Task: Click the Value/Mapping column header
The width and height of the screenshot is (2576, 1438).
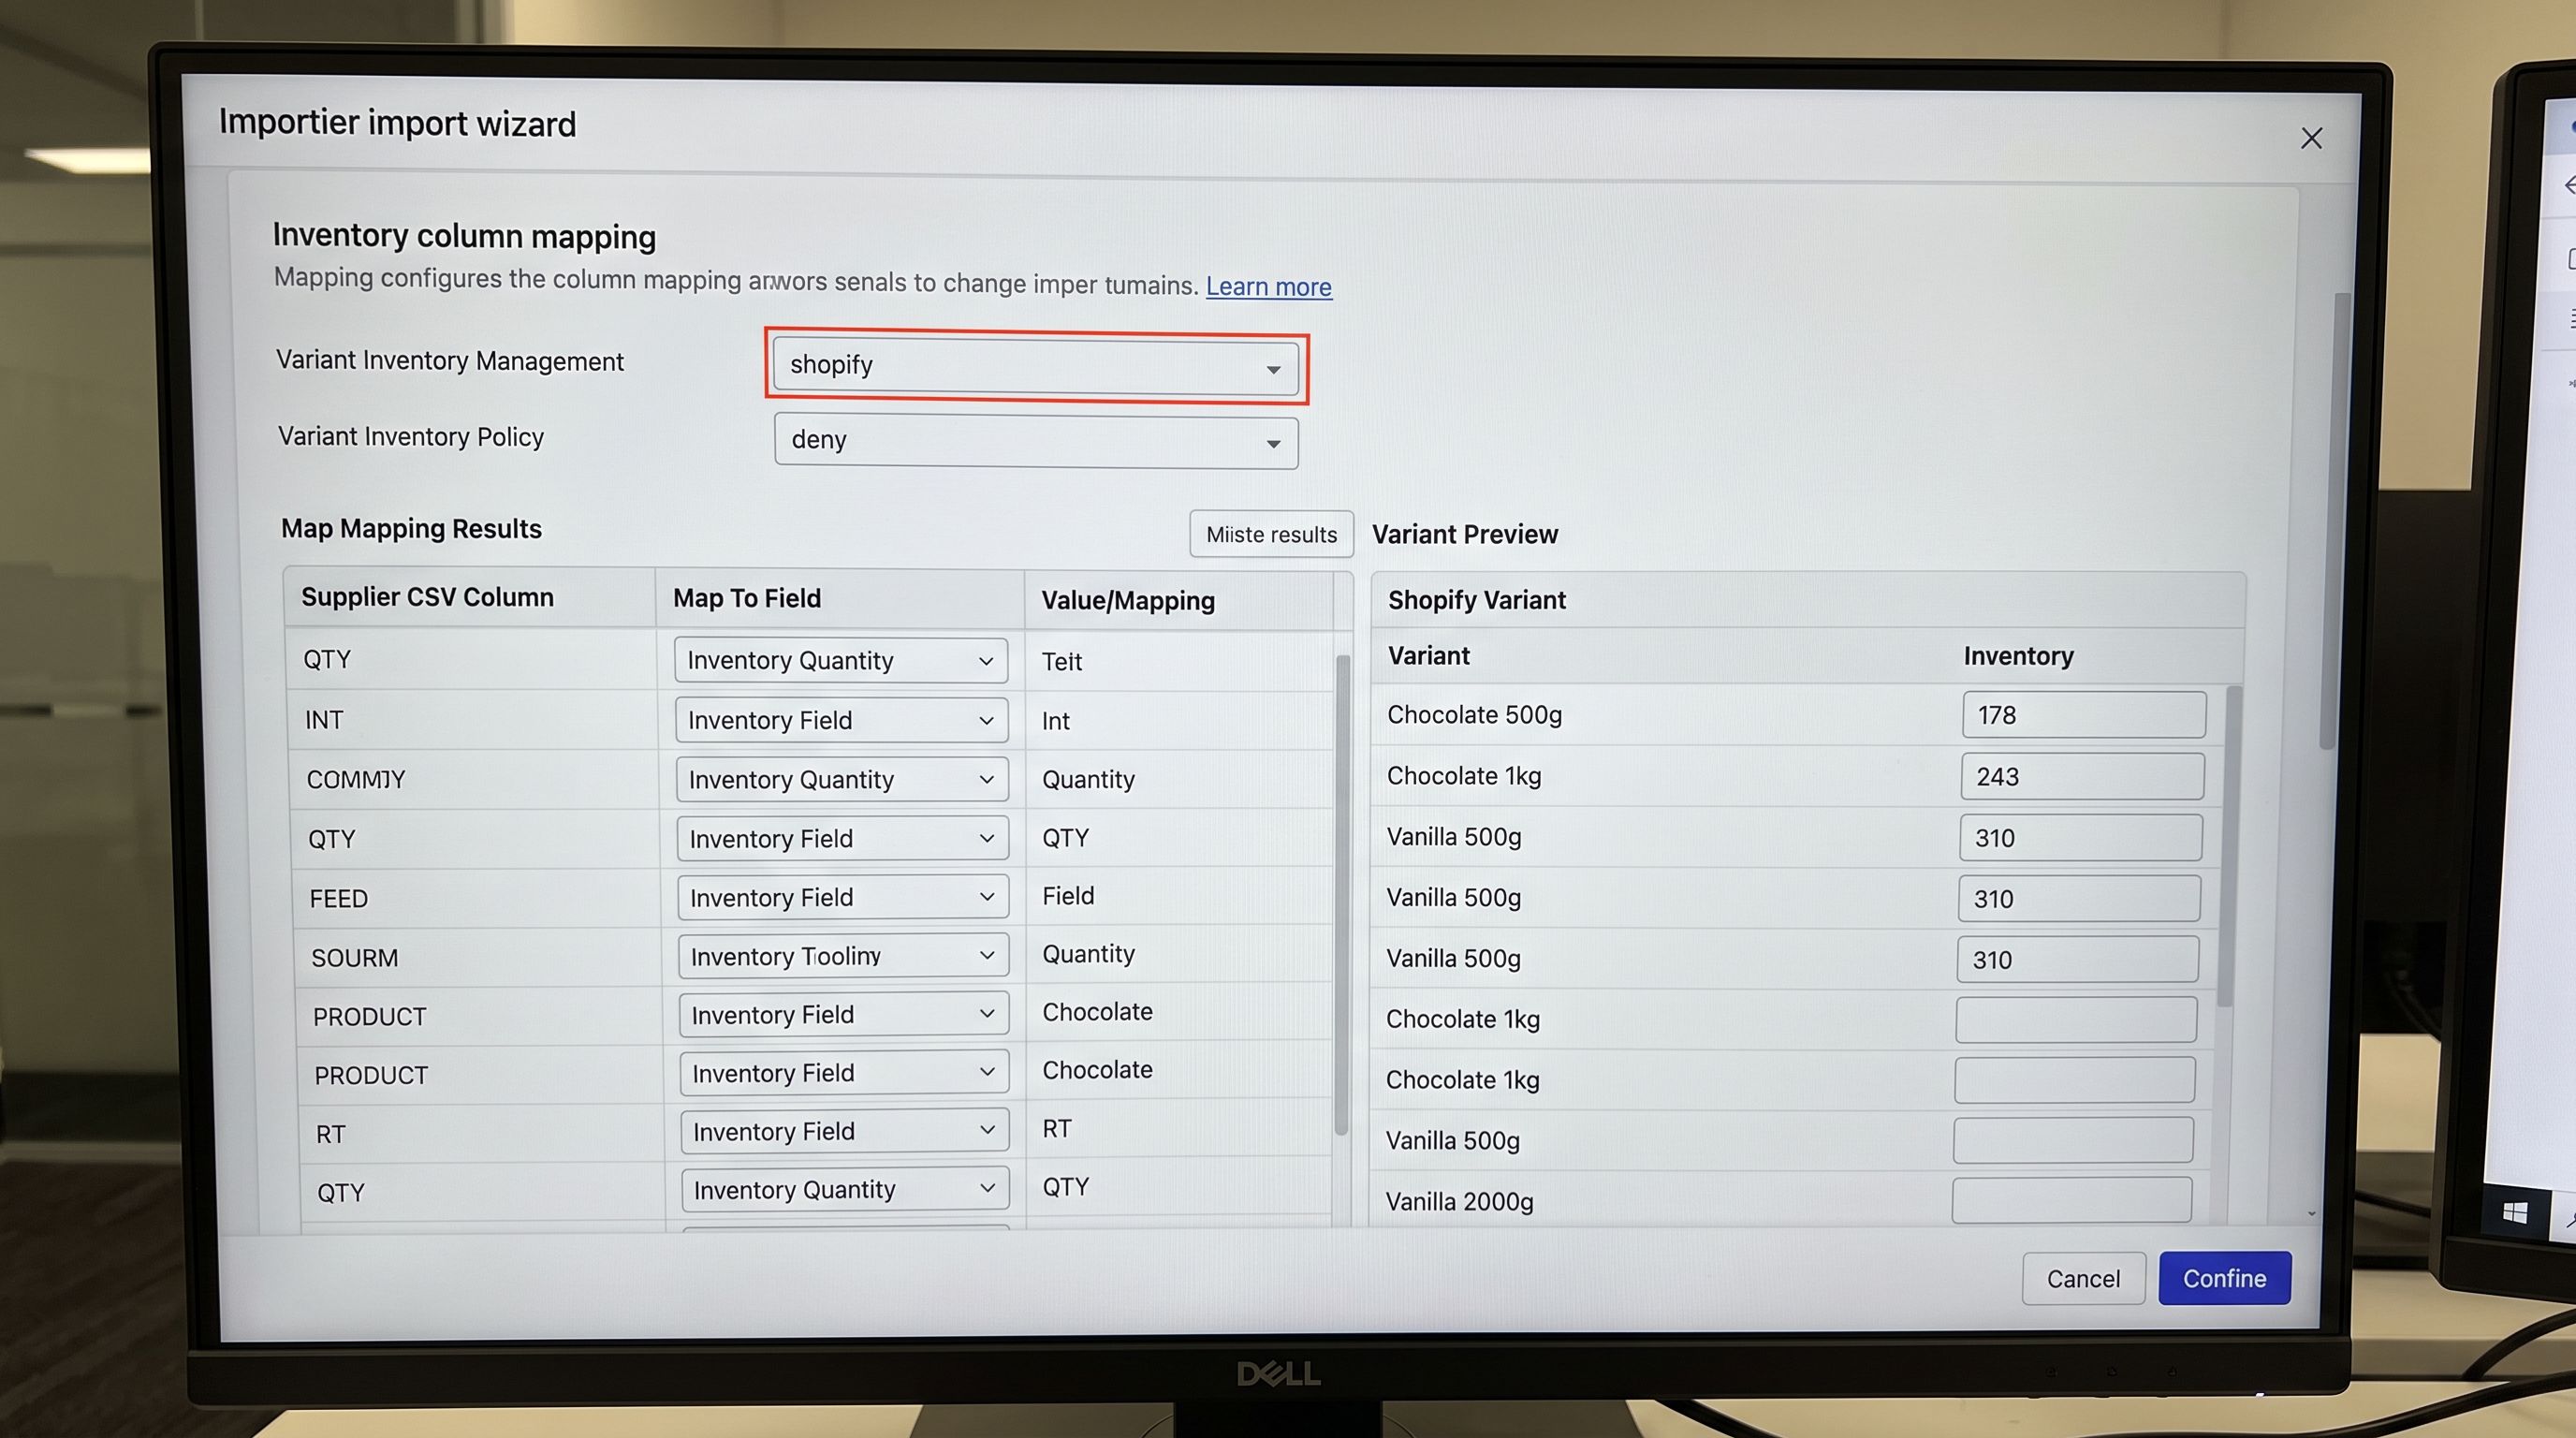Action: [1128, 600]
